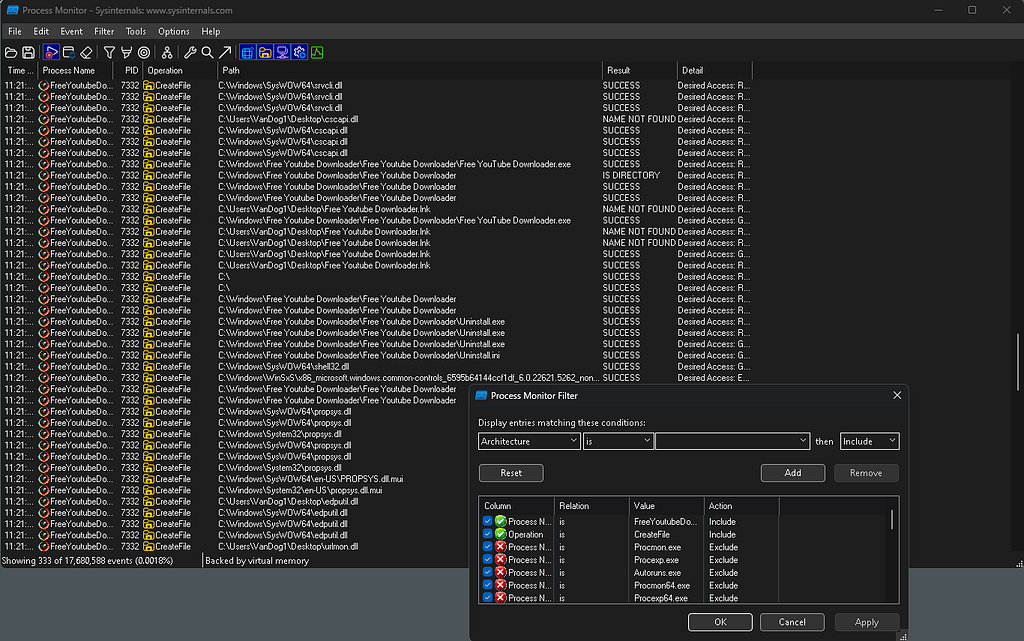Viewport: 1024px width, 641px height.
Task: Toggle event Capture in toolbar
Action: tap(51, 53)
